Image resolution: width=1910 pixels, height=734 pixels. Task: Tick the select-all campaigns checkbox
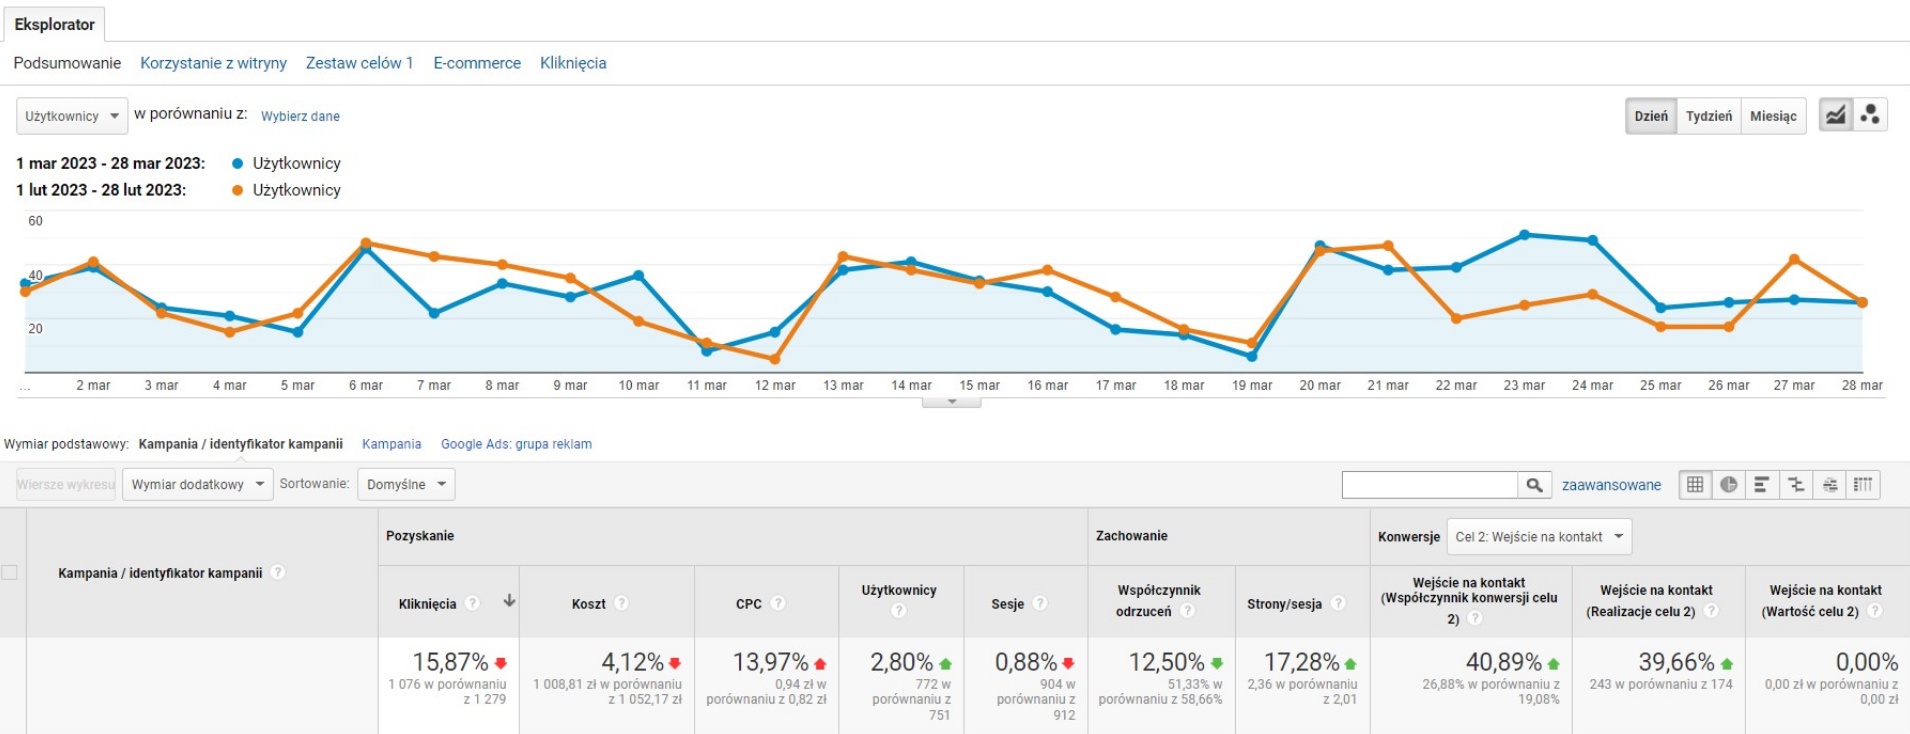(x=10, y=573)
